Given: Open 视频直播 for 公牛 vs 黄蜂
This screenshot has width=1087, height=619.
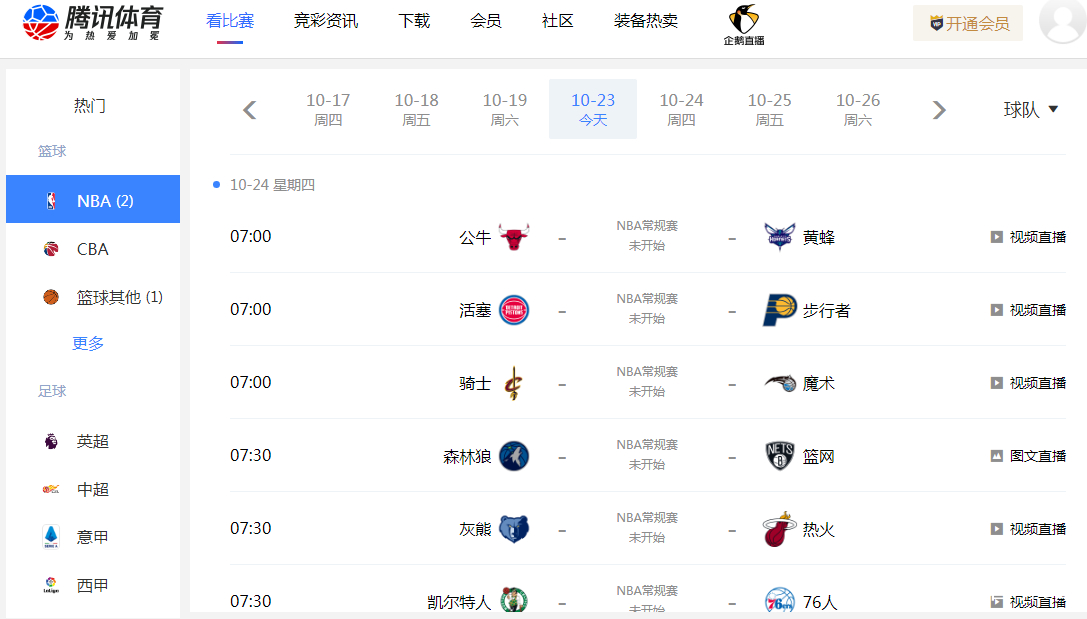Looking at the screenshot, I should tap(1029, 237).
